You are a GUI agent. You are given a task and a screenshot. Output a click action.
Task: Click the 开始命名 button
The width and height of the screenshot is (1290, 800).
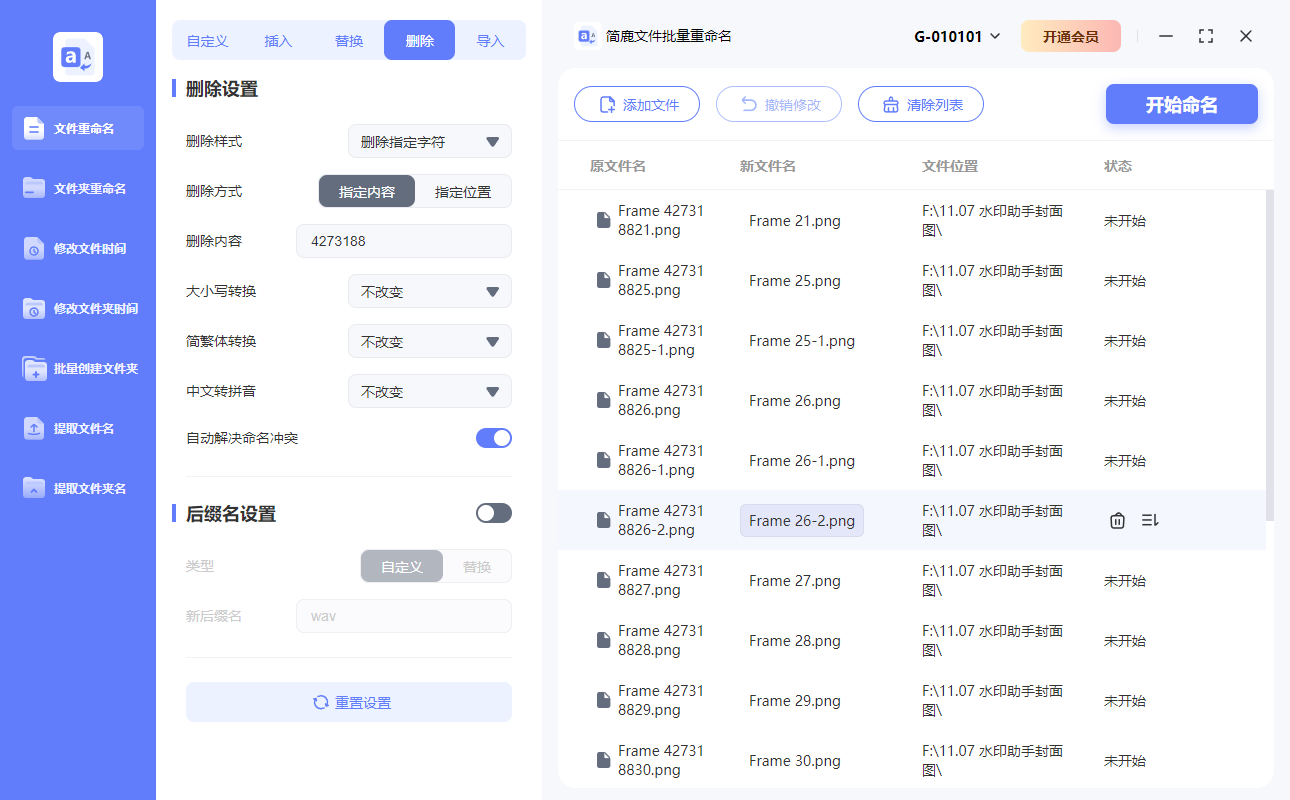(1181, 104)
